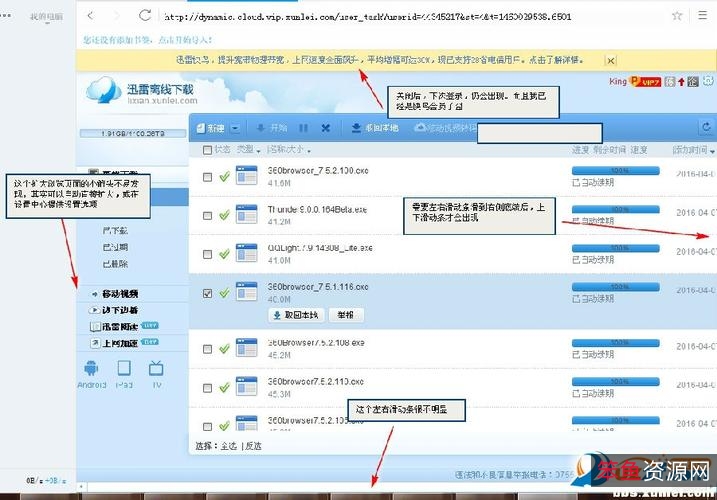Open 边下边播 in the sidebar

[x=120, y=310]
